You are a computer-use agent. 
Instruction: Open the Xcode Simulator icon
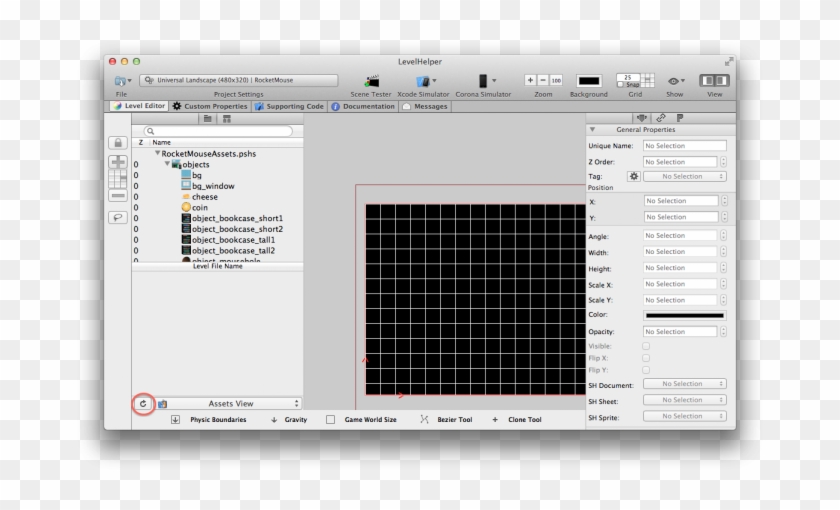[423, 80]
